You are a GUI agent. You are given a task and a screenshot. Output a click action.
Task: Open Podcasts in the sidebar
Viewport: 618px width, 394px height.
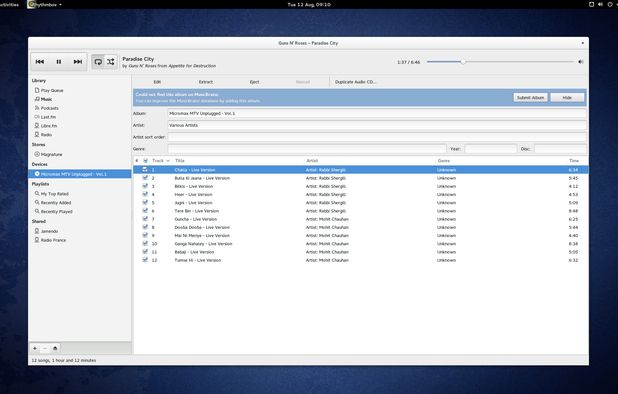(49, 108)
